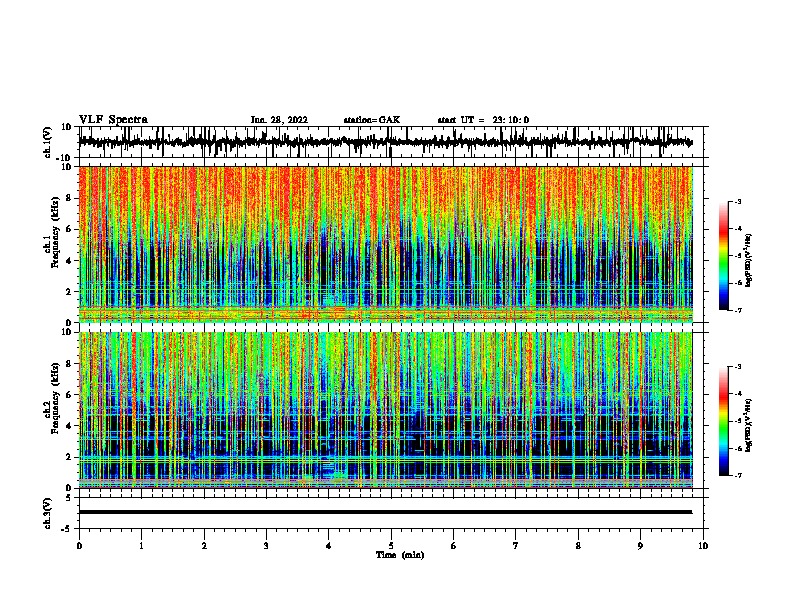
Task: Click time axis tick label "6"
Action: pos(454,546)
